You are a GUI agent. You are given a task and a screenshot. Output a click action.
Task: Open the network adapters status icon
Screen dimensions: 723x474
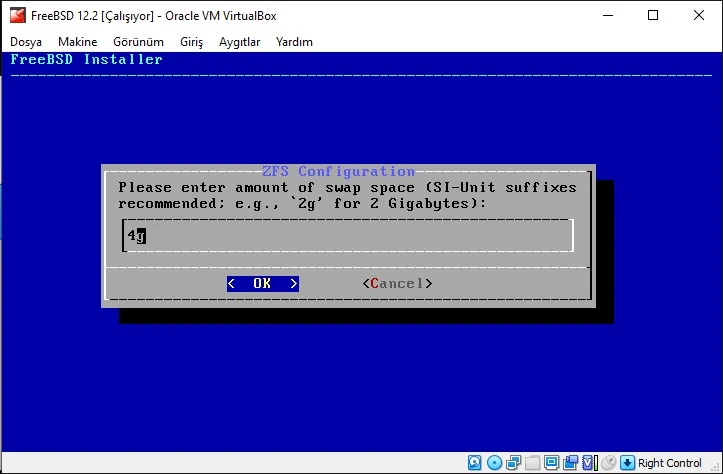click(513, 462)
